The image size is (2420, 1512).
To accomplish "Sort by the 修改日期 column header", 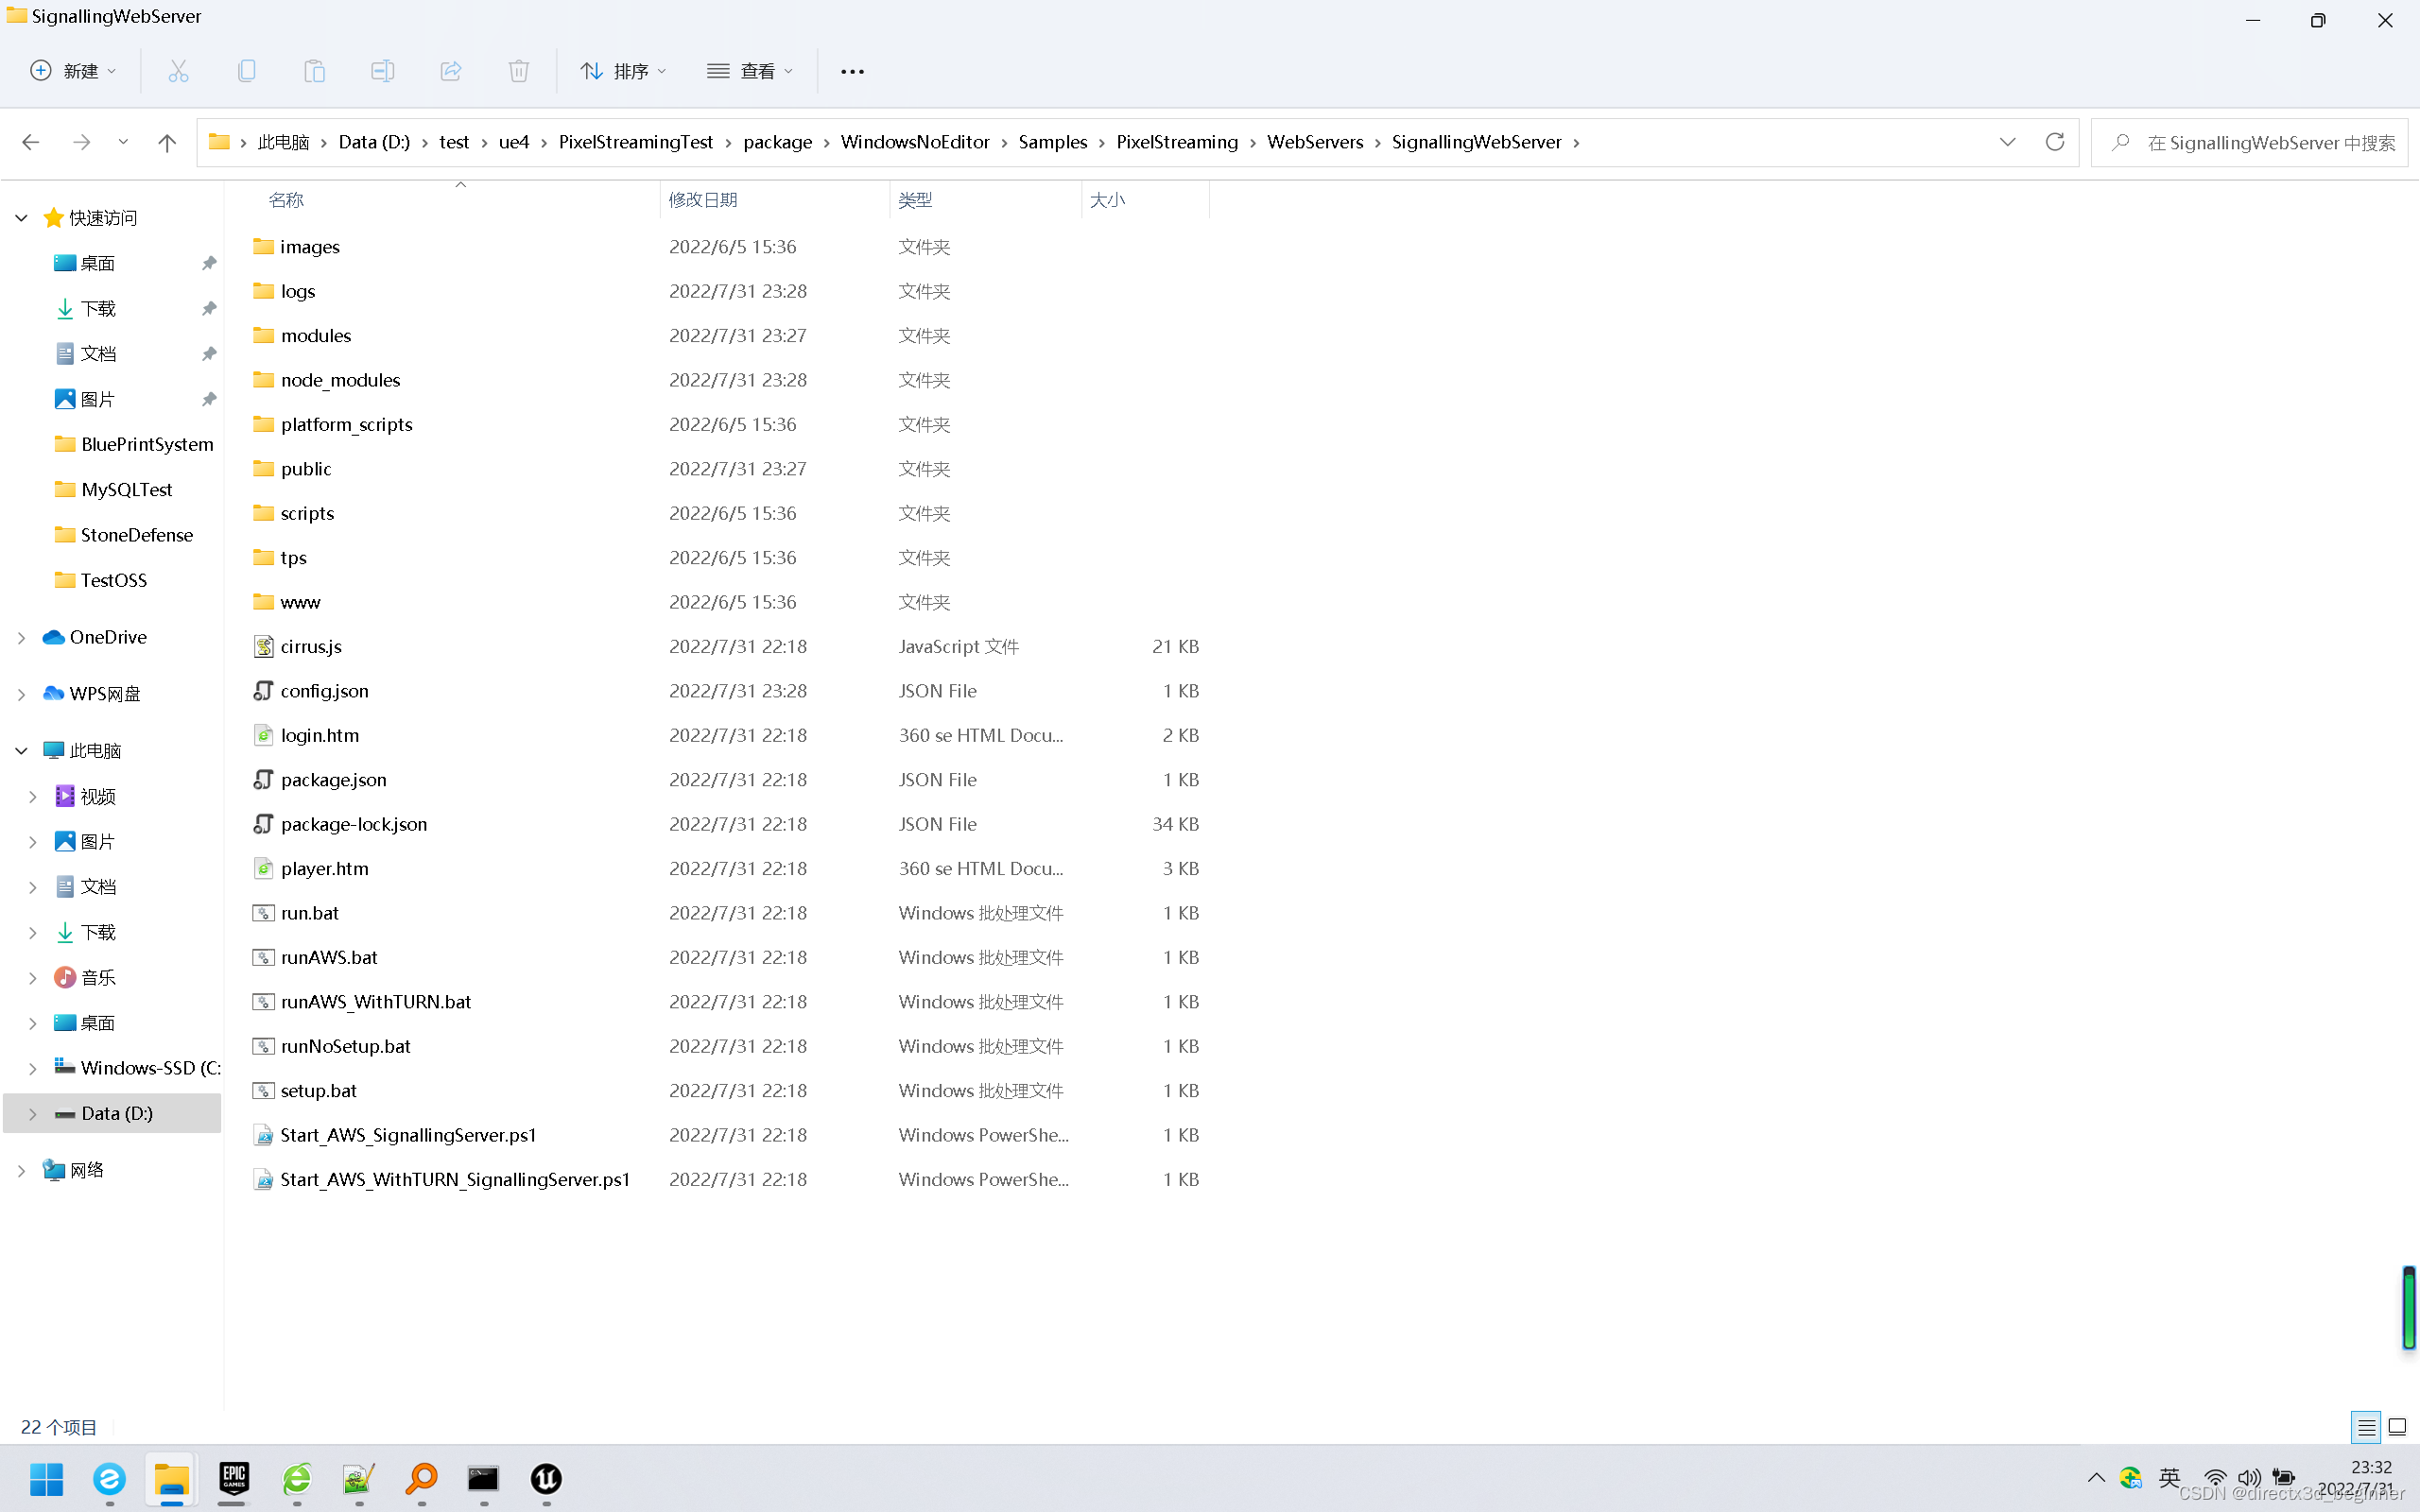I will (x=703, y=200).
